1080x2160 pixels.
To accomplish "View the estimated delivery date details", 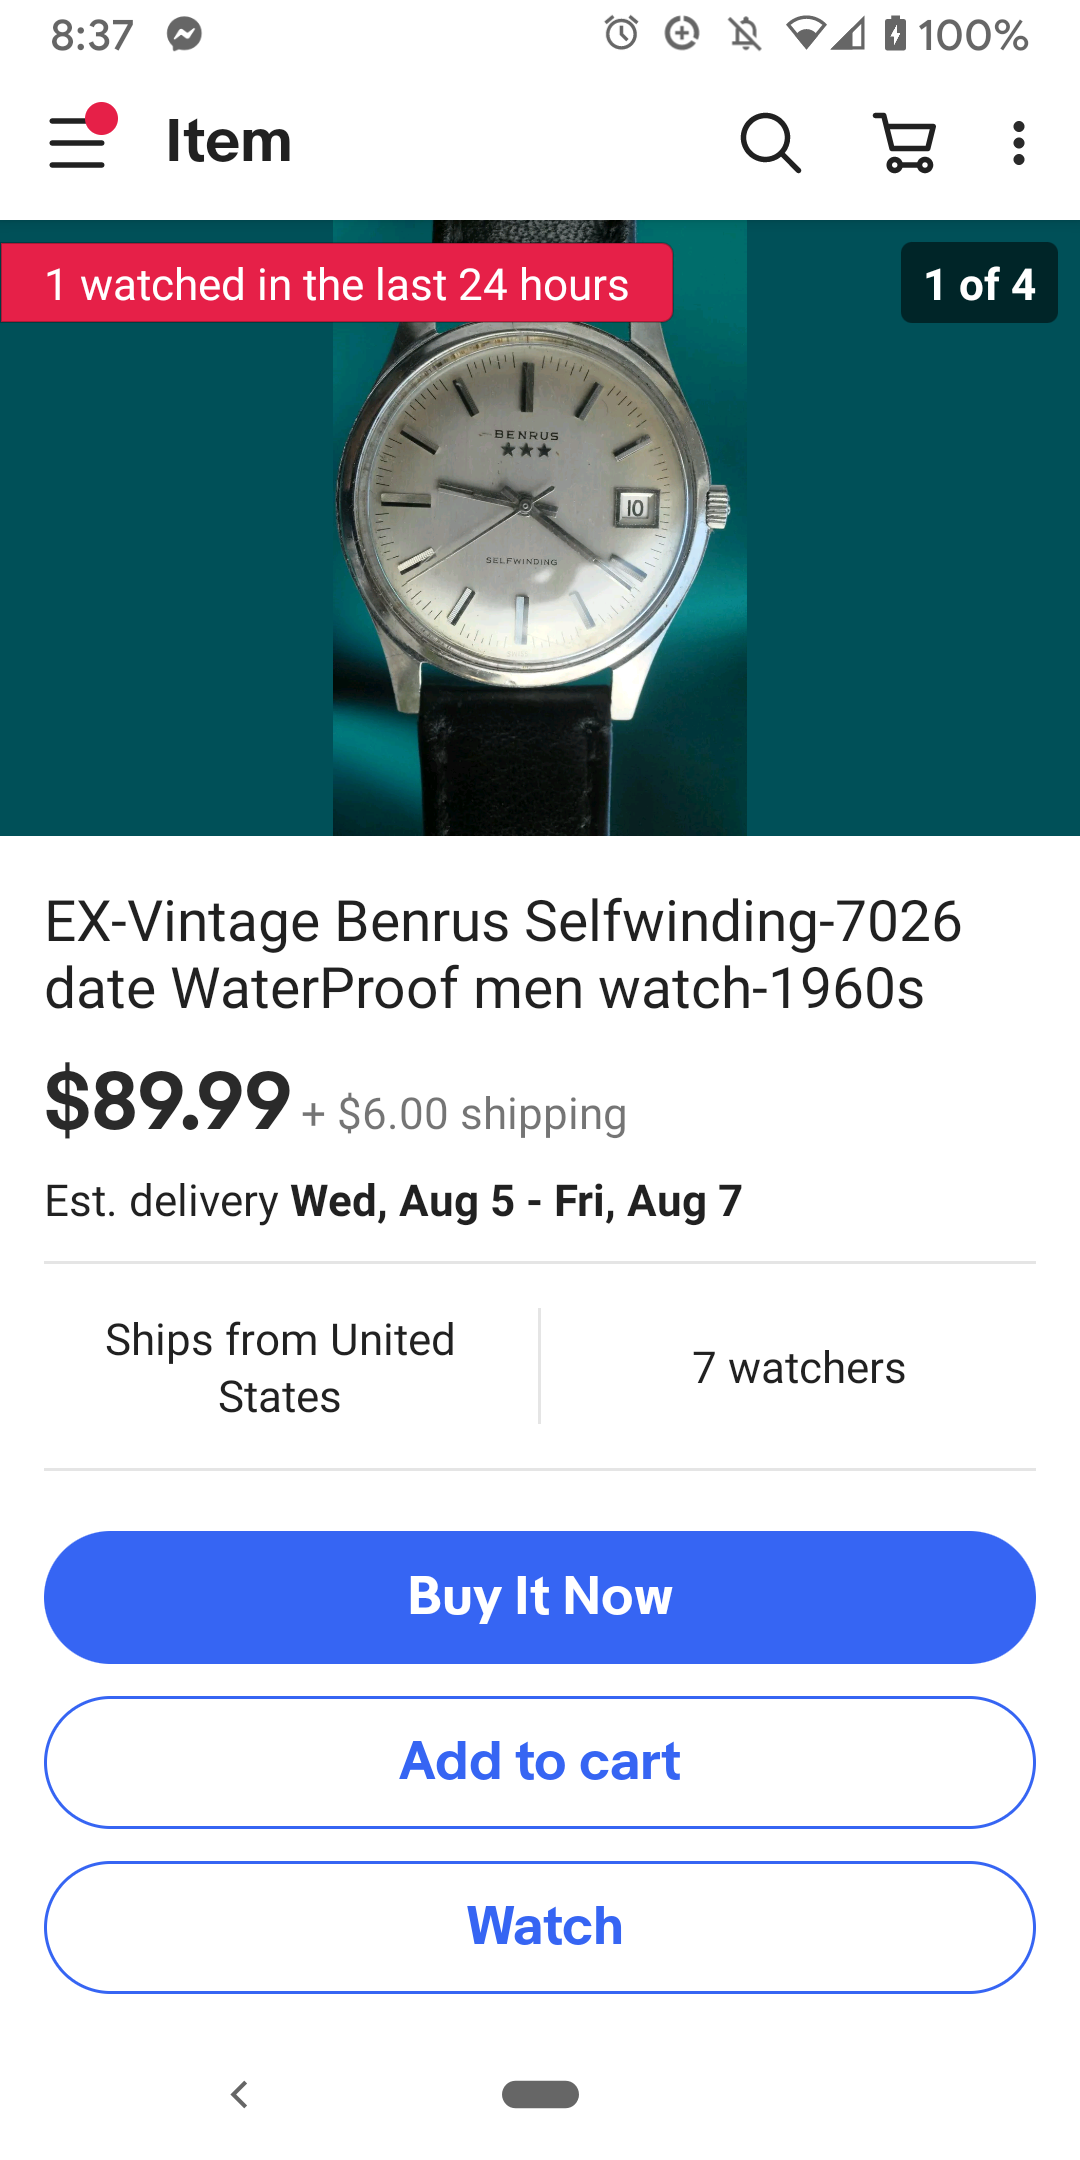I will tap(394, 1201).
